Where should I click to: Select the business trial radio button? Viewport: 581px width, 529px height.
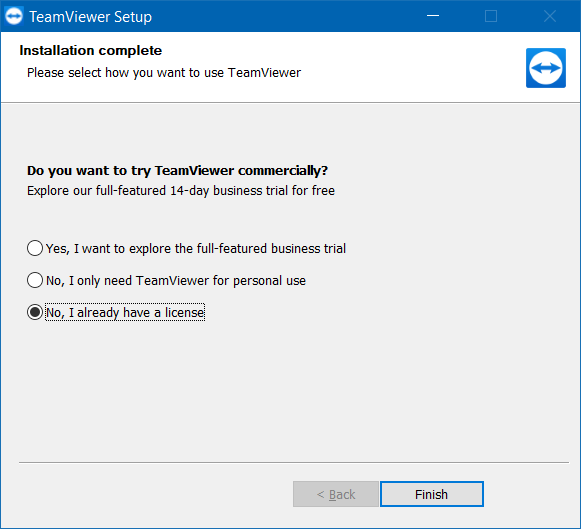tap(35, 248)
